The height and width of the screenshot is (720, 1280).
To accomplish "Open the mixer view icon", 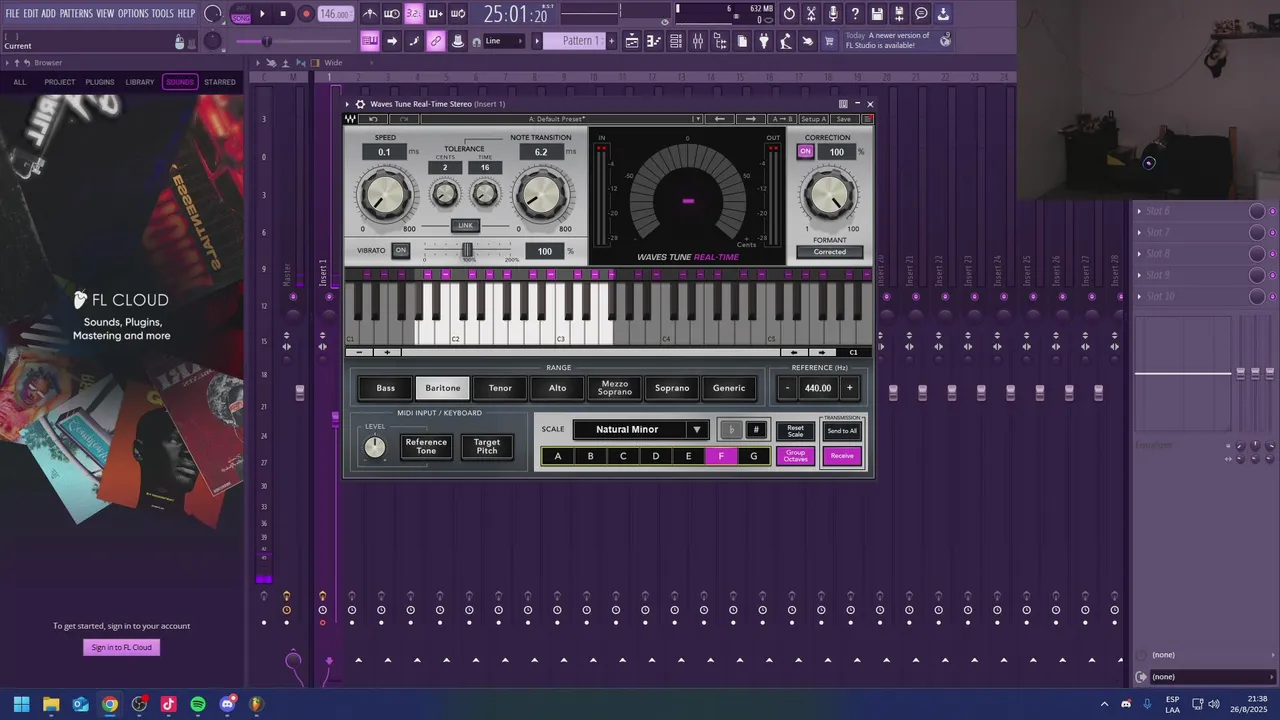I will [x=698, y=41].
